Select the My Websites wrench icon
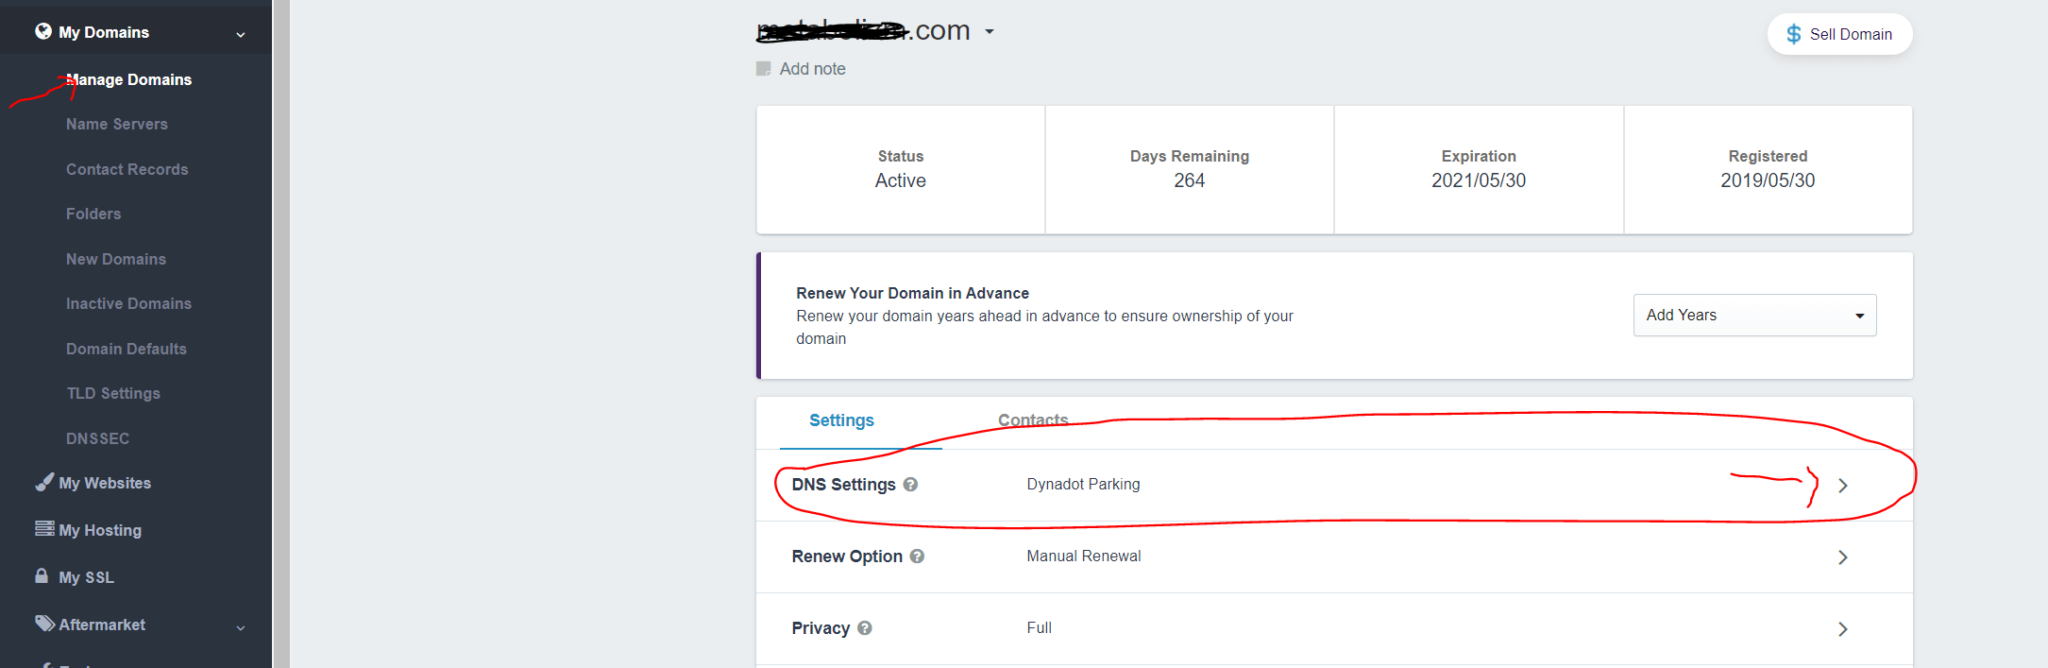 point(44,483)
